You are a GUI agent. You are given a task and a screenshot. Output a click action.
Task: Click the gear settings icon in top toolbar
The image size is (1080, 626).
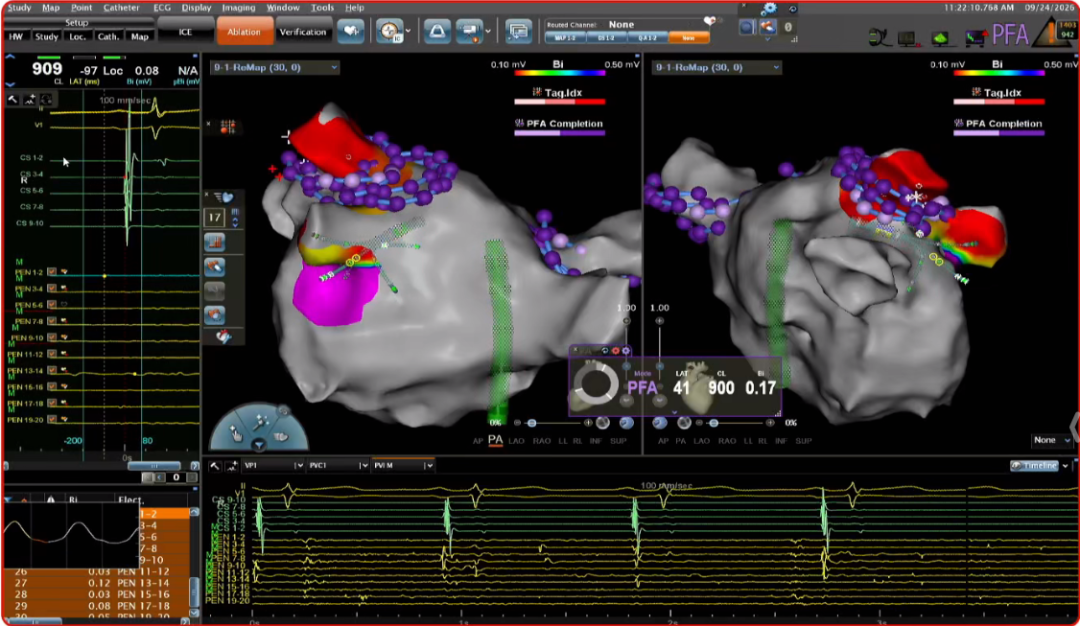[x=771, y=9]
